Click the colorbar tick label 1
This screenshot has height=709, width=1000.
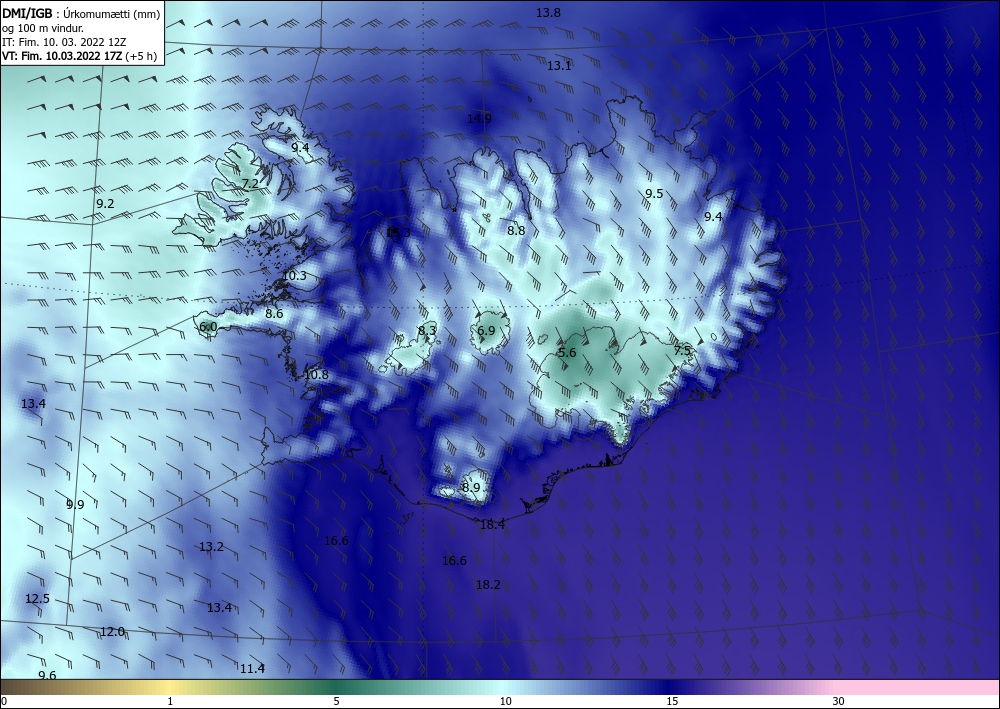coord(170,702)
